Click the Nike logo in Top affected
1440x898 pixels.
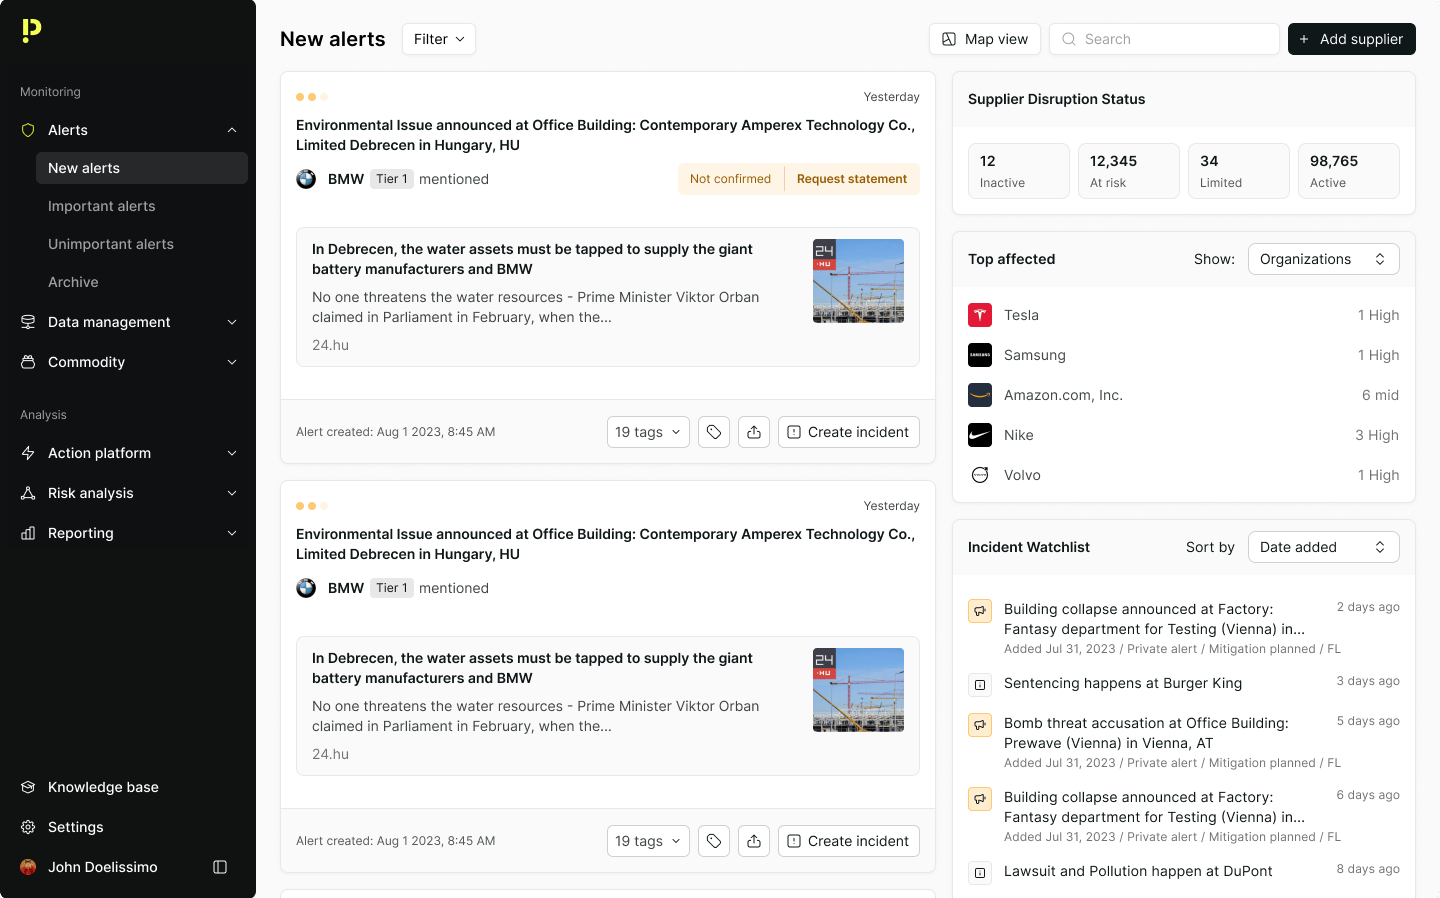[980, 435]
